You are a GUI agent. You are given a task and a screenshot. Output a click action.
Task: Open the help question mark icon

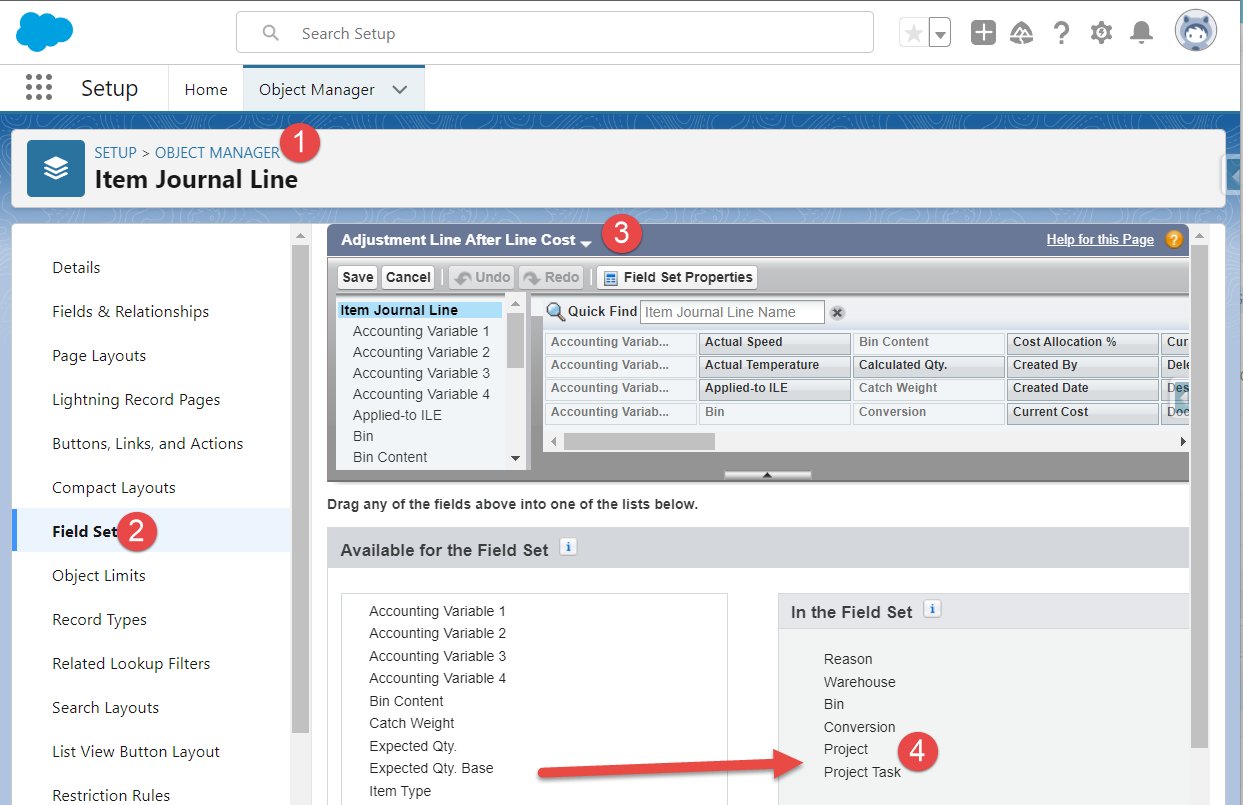tap(1061, 33)
